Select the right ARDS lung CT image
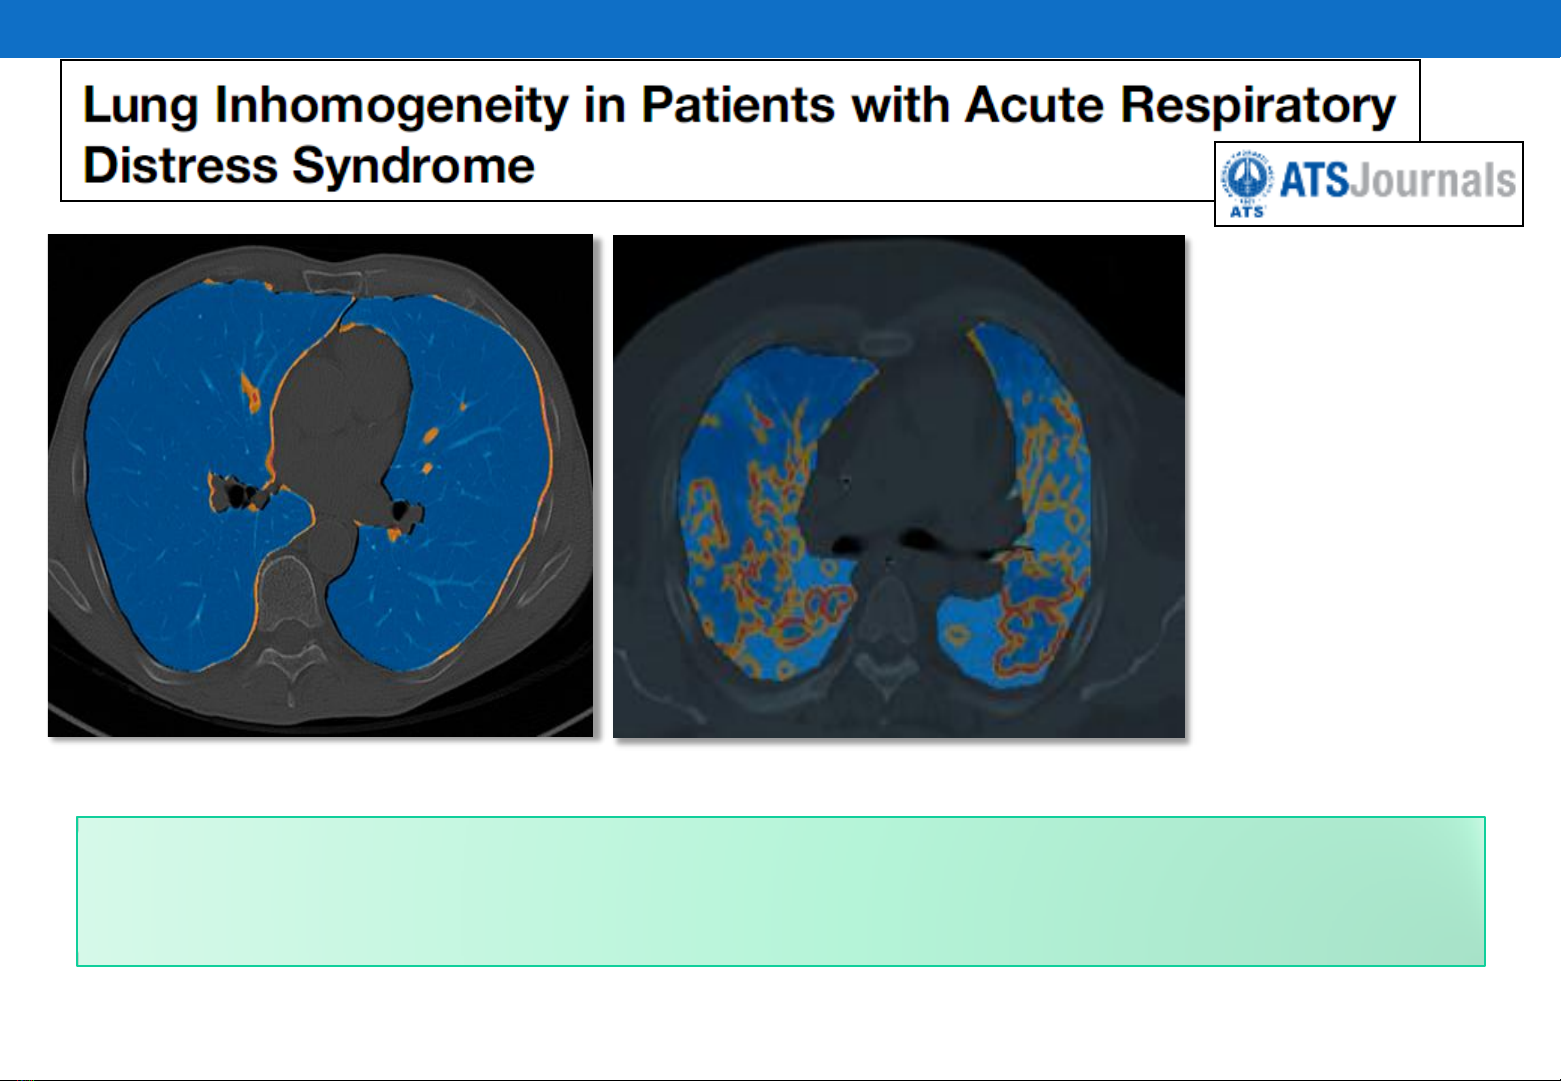This screenshot has height=1081, width=1561. [898, 486]
